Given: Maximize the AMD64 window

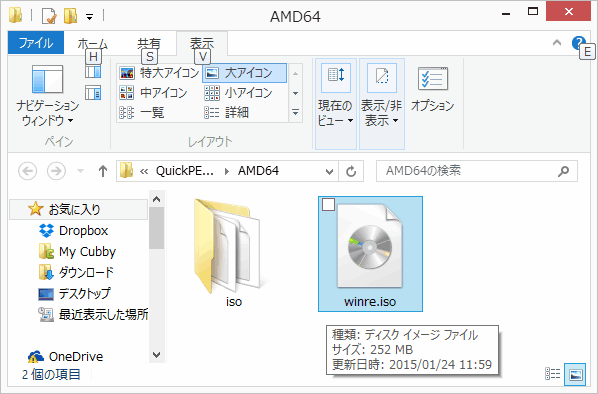Looking at the screenshot, I should point(533,11).
